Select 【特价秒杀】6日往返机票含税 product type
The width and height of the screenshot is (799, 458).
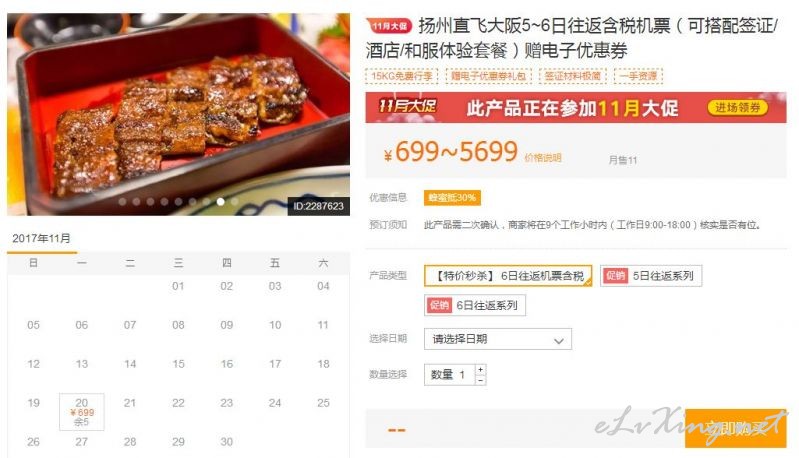508,276
